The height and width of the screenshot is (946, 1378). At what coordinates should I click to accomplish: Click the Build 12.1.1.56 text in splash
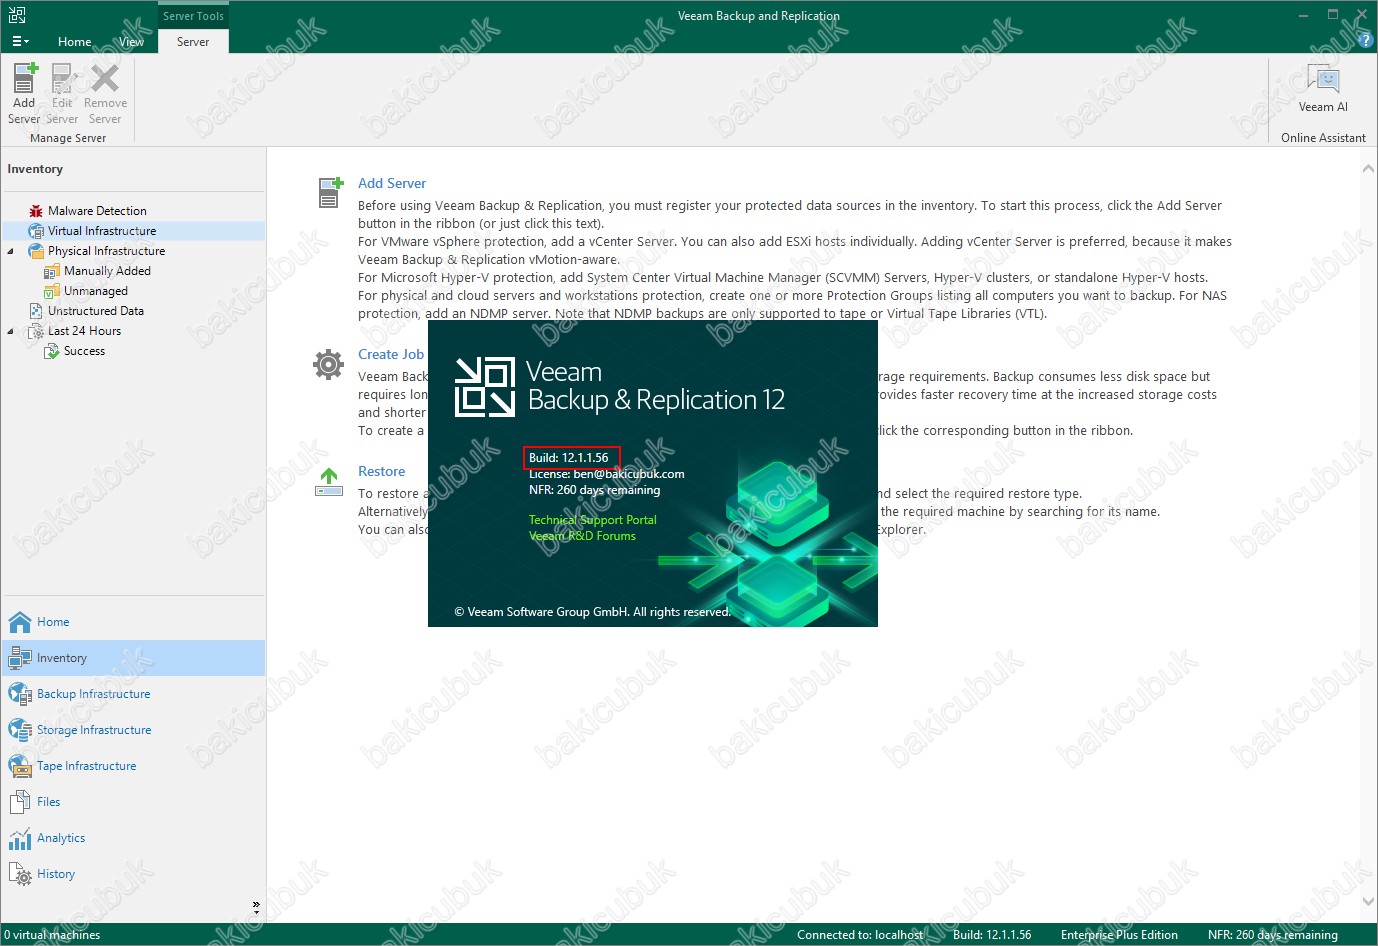click(x=569, y=458)
